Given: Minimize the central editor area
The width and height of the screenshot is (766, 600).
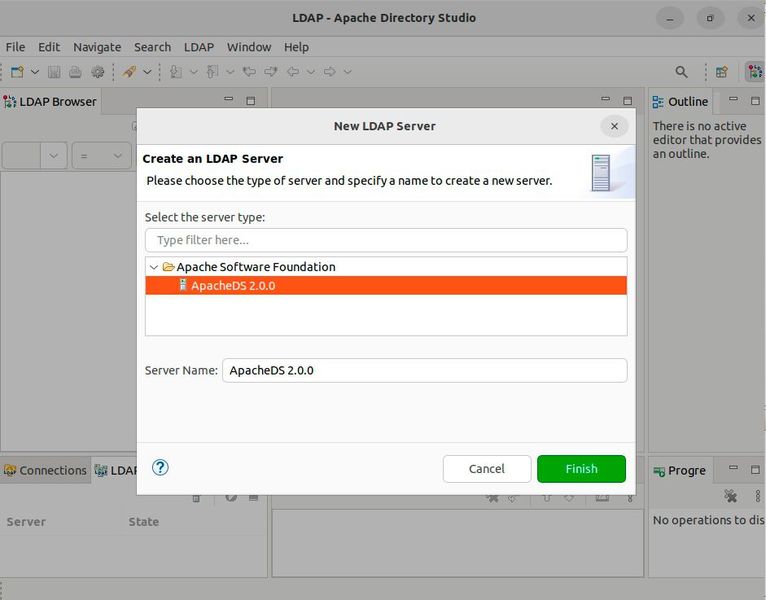Looking at the screenshot, I should coord(606,100).
